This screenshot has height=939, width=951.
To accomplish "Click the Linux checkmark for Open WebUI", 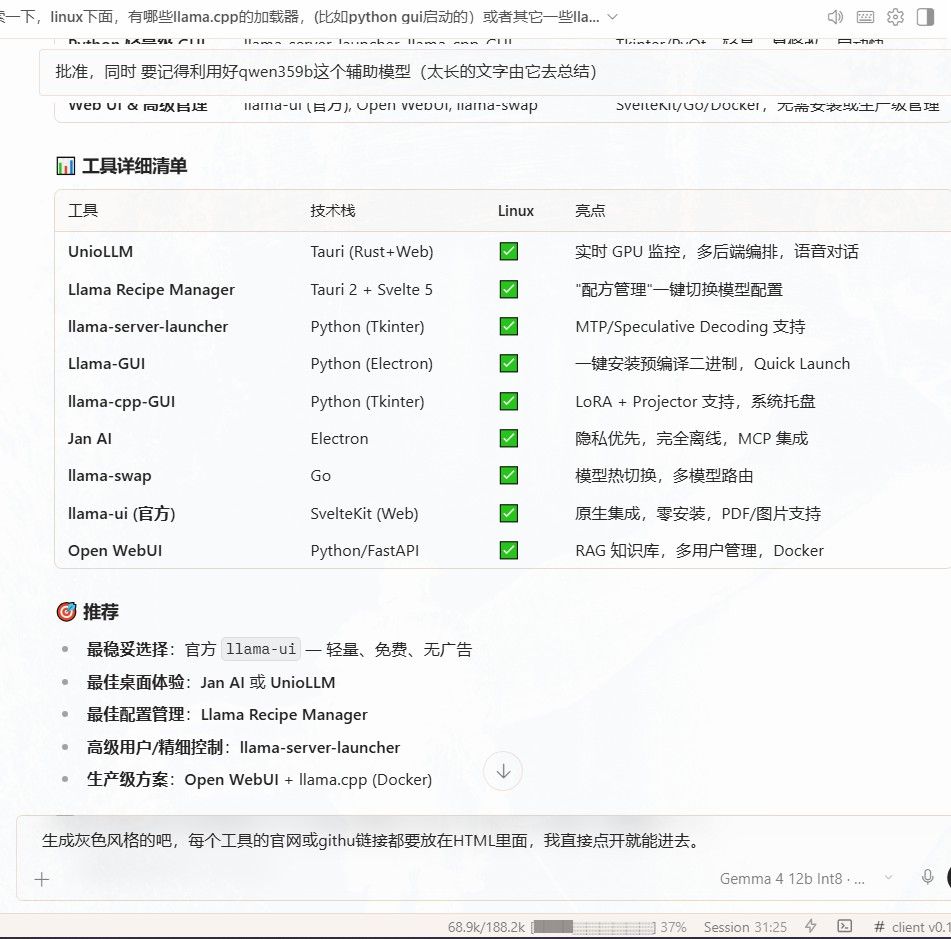I will point(509,550).
